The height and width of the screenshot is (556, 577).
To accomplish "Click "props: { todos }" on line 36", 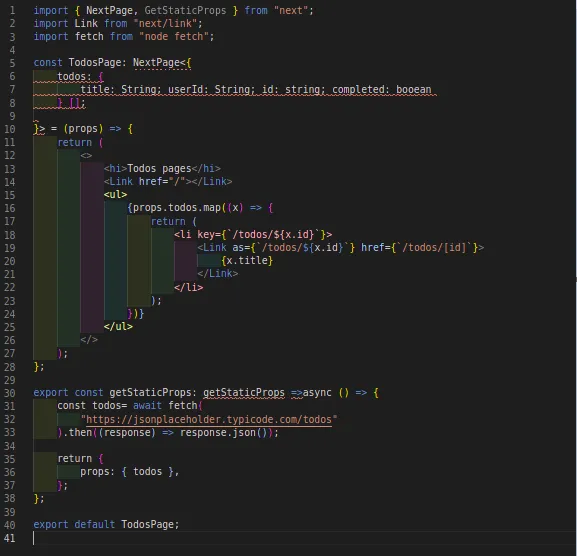I will pyautogui.click(x=127, y=472).
